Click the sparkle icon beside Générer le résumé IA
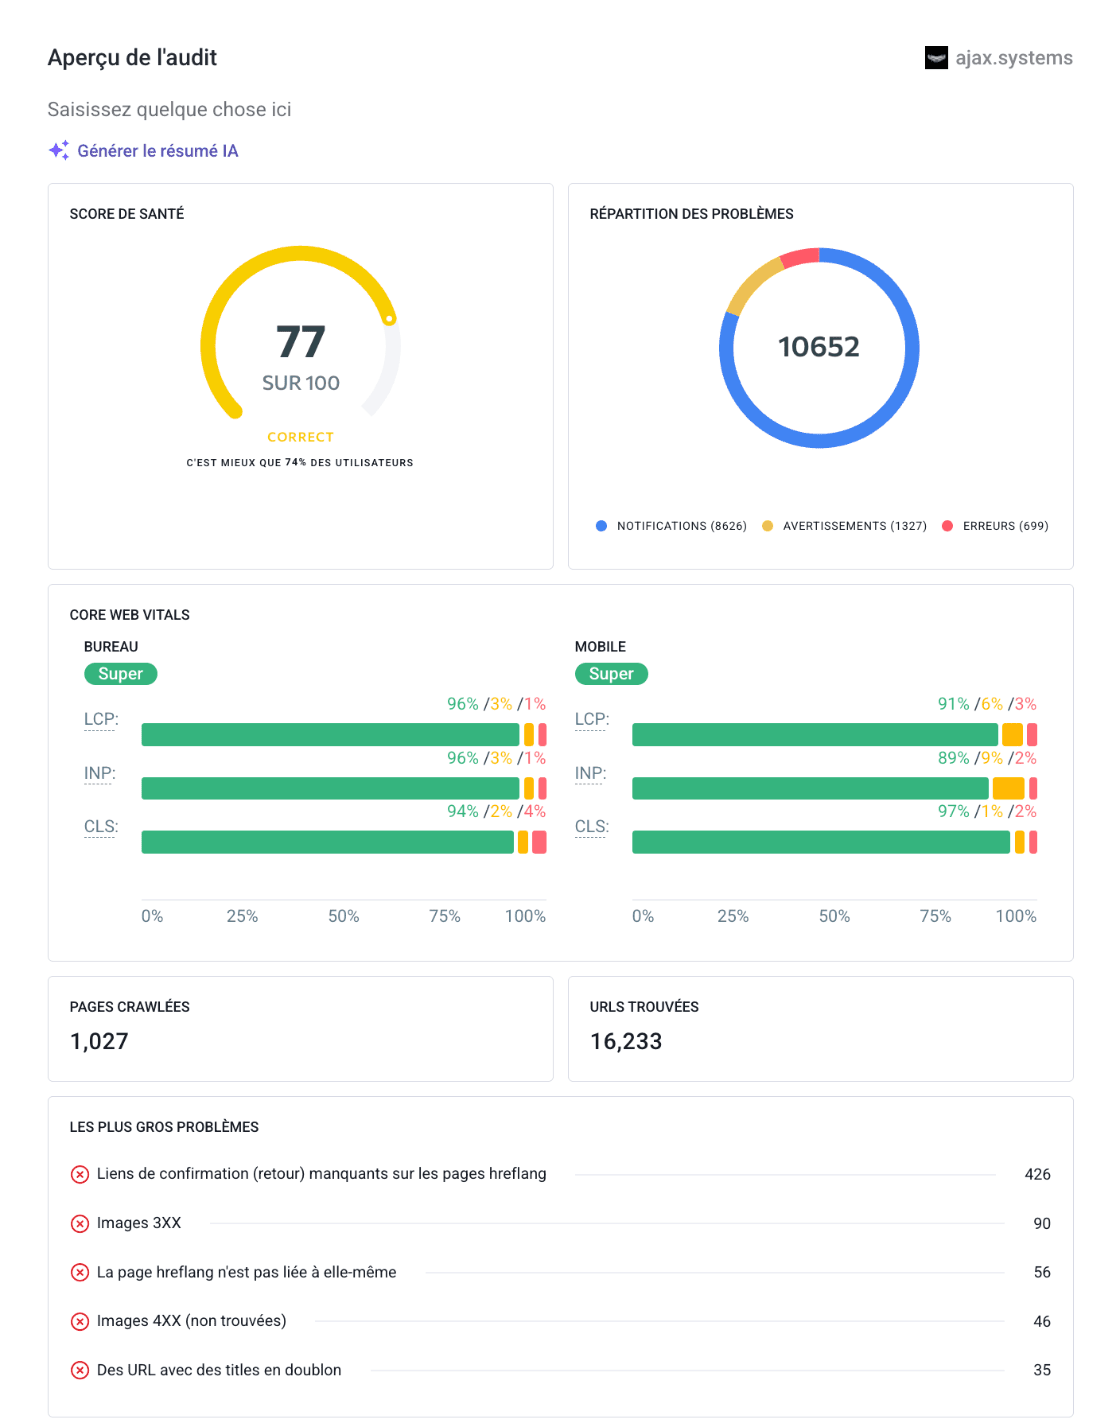Screen dimensions: 1120x1428 [x=59, y=150]
